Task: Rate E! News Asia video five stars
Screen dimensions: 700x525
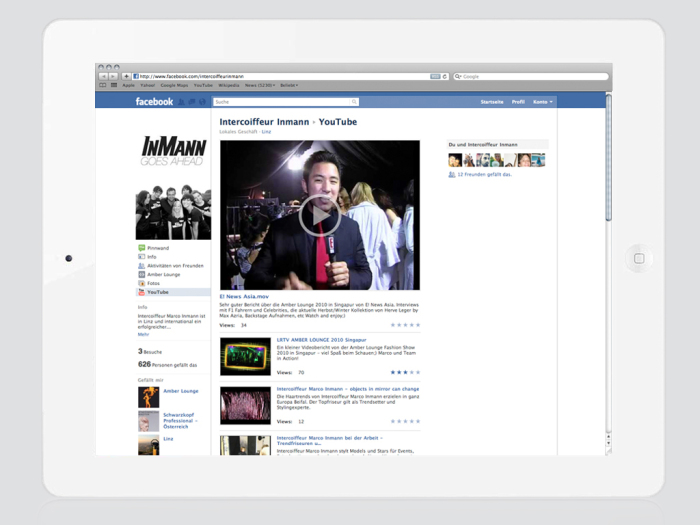Action: (x=418, y=325)
